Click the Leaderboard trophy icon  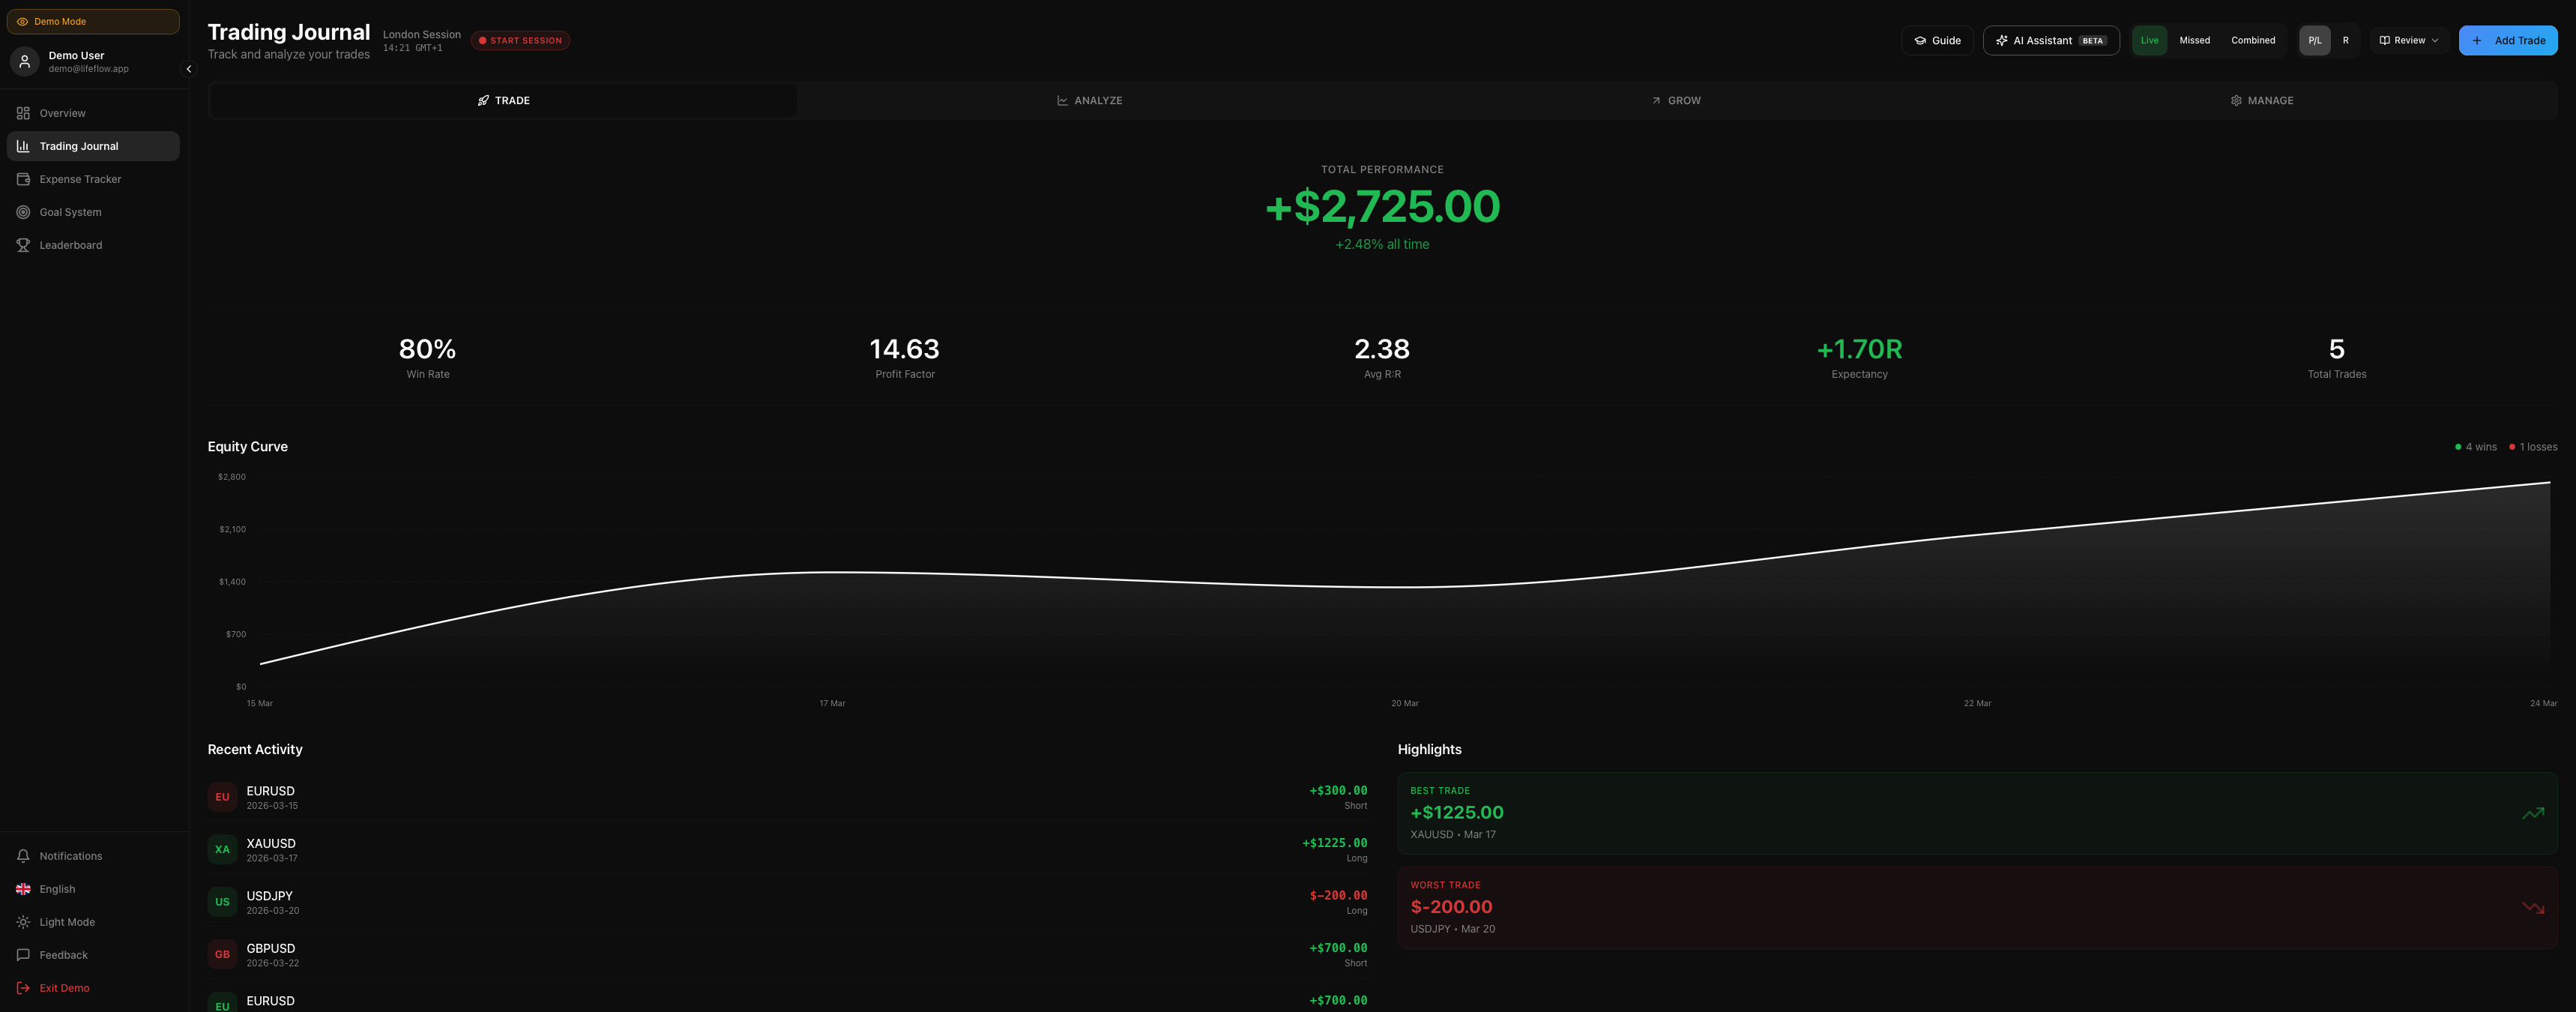(23, 245)
